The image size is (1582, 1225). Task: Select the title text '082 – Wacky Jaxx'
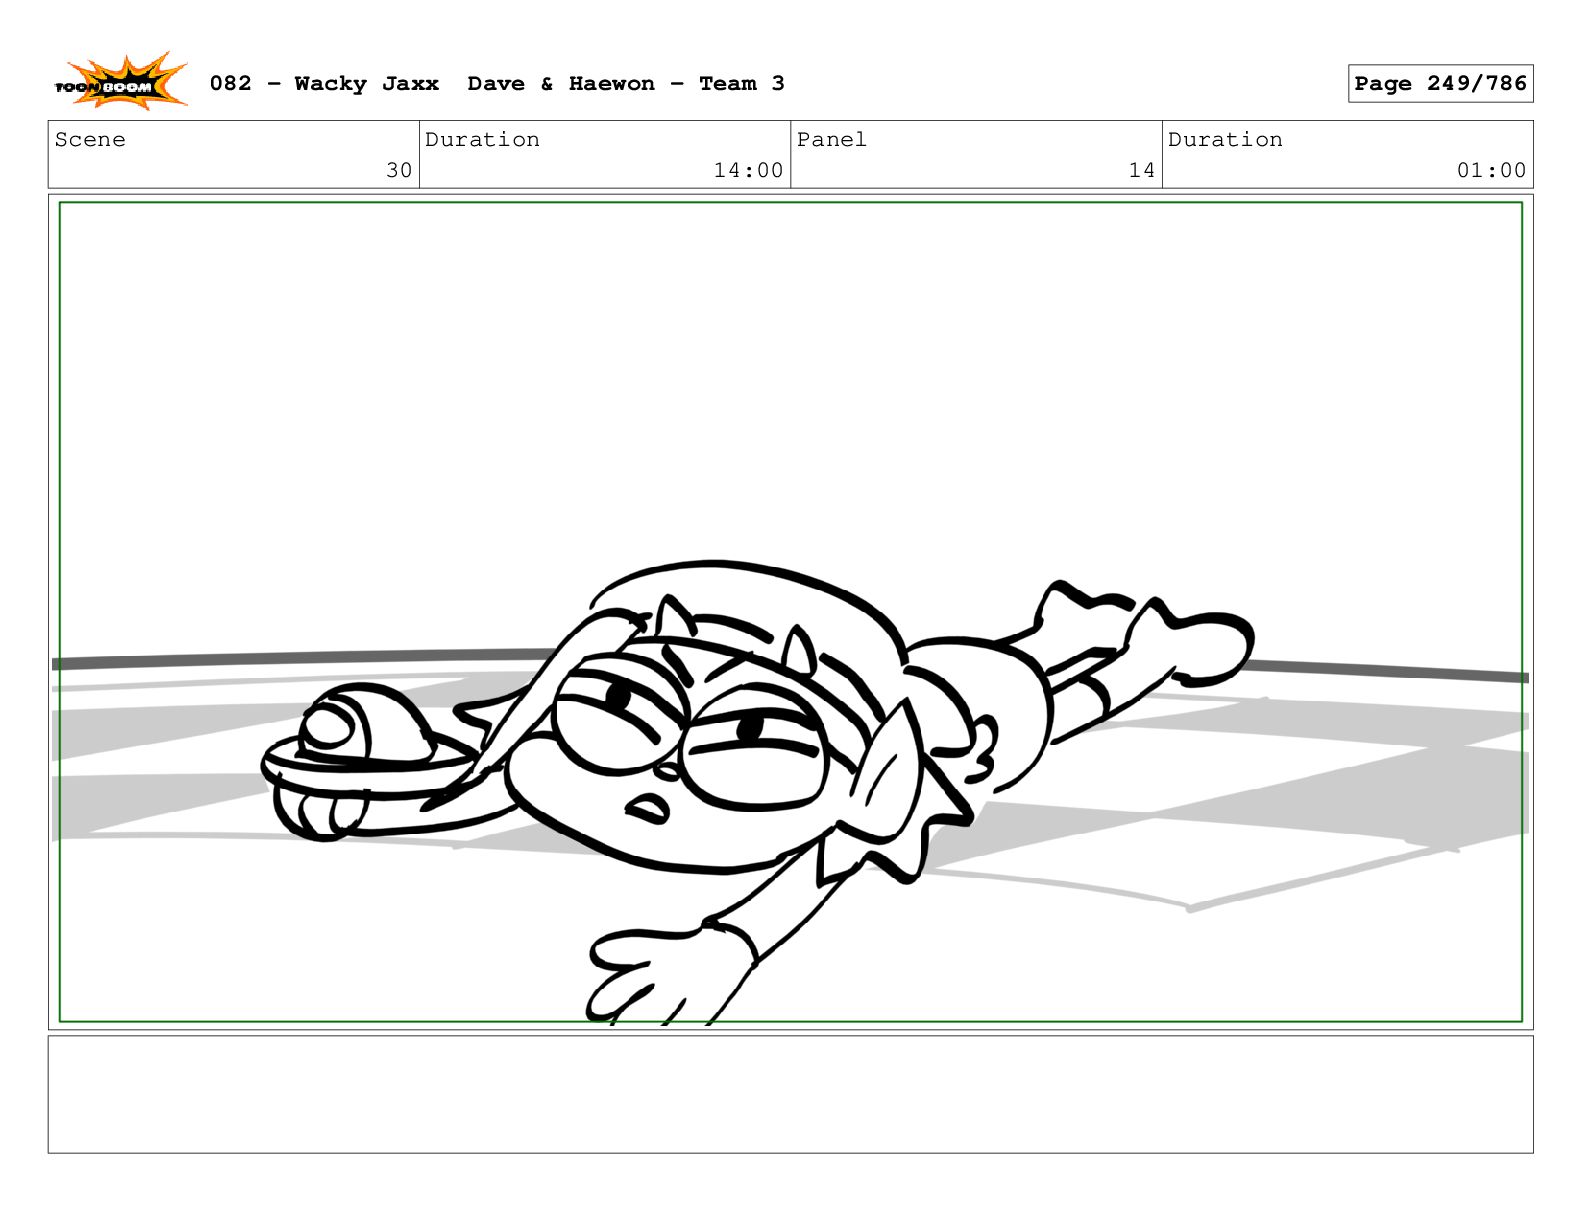tap(324, 84)
